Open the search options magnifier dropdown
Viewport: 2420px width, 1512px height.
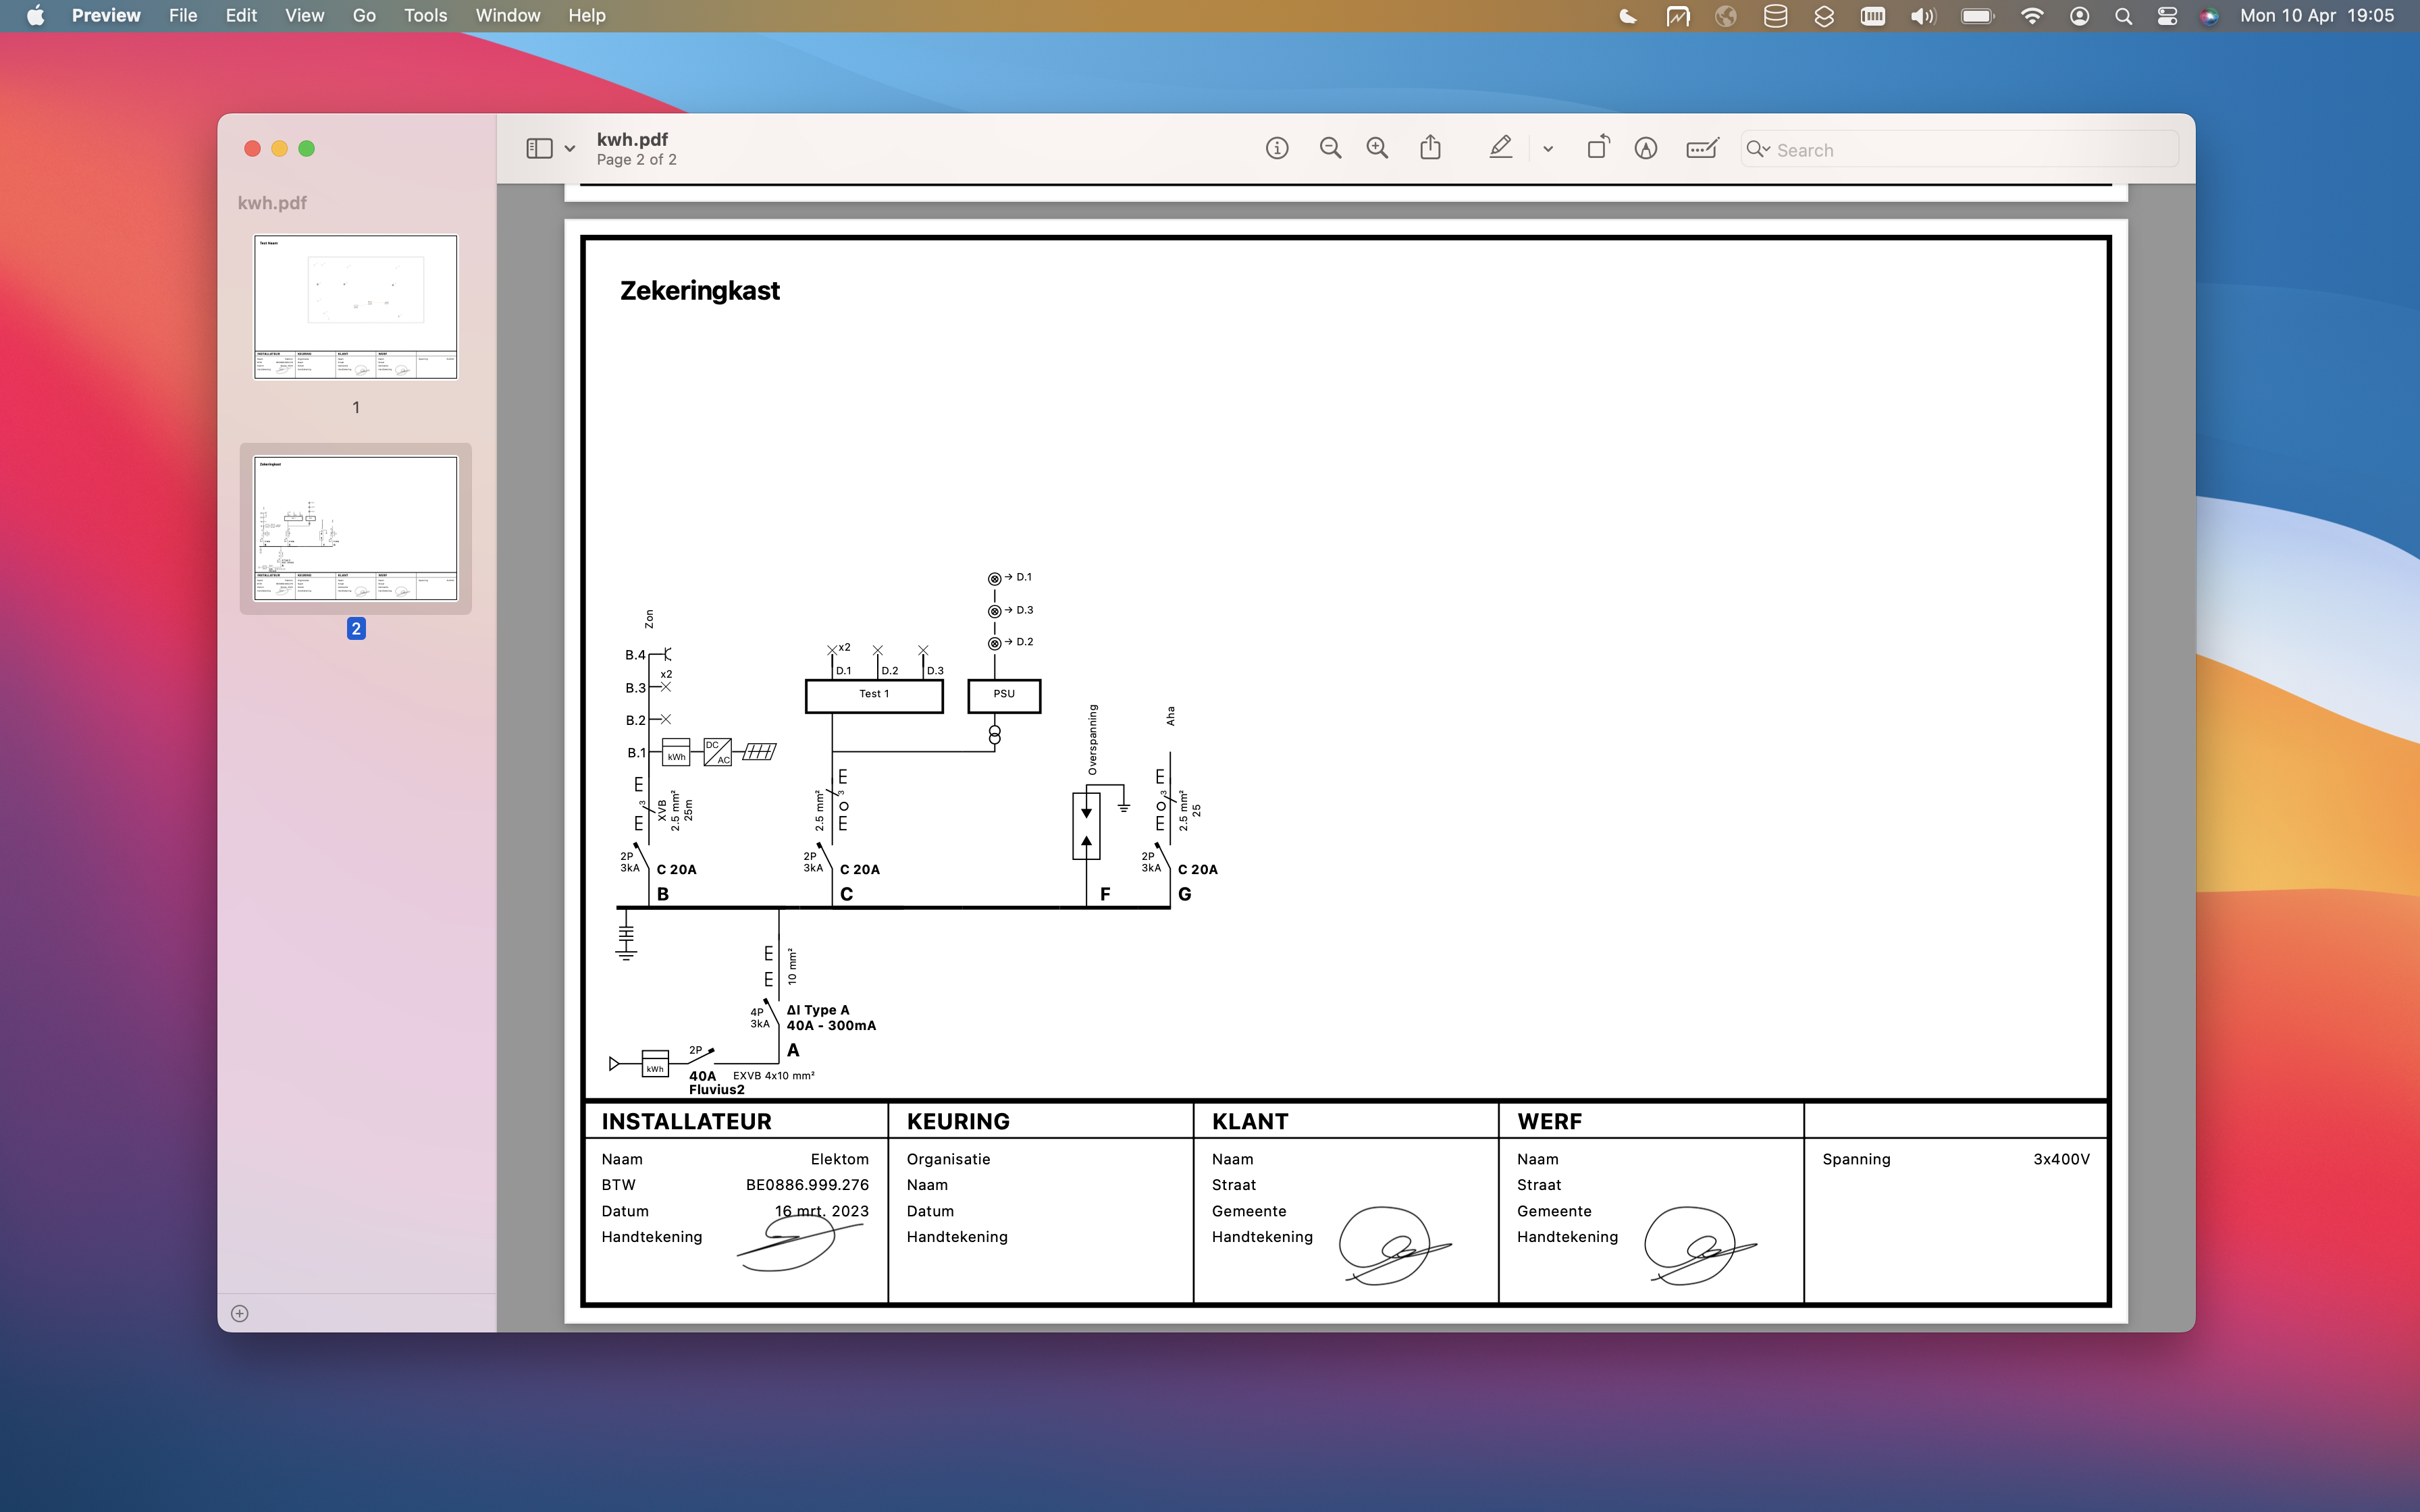(x=1758, y=150)
